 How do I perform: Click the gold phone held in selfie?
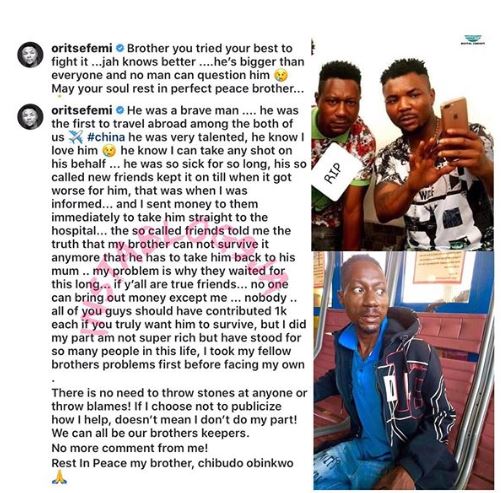click(x=454, y=117)
